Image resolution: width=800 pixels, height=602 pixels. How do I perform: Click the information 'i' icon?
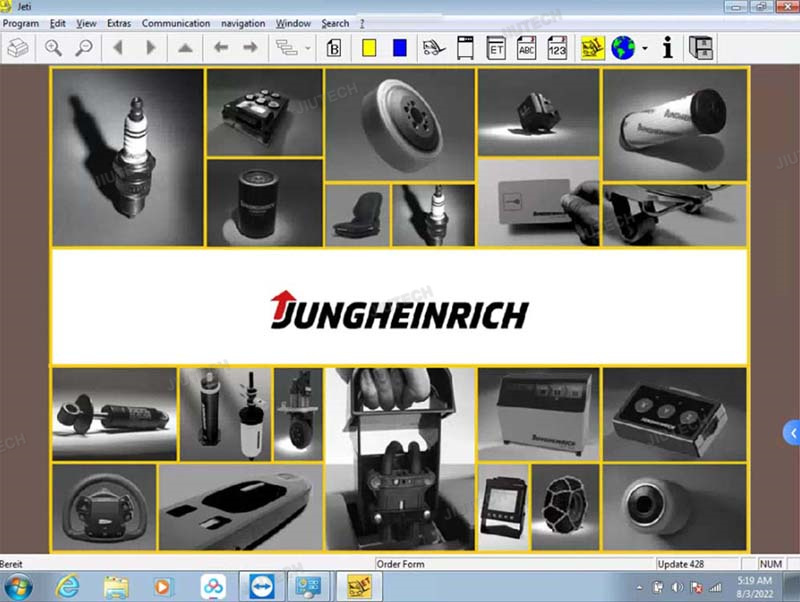(x=668, y=47)
